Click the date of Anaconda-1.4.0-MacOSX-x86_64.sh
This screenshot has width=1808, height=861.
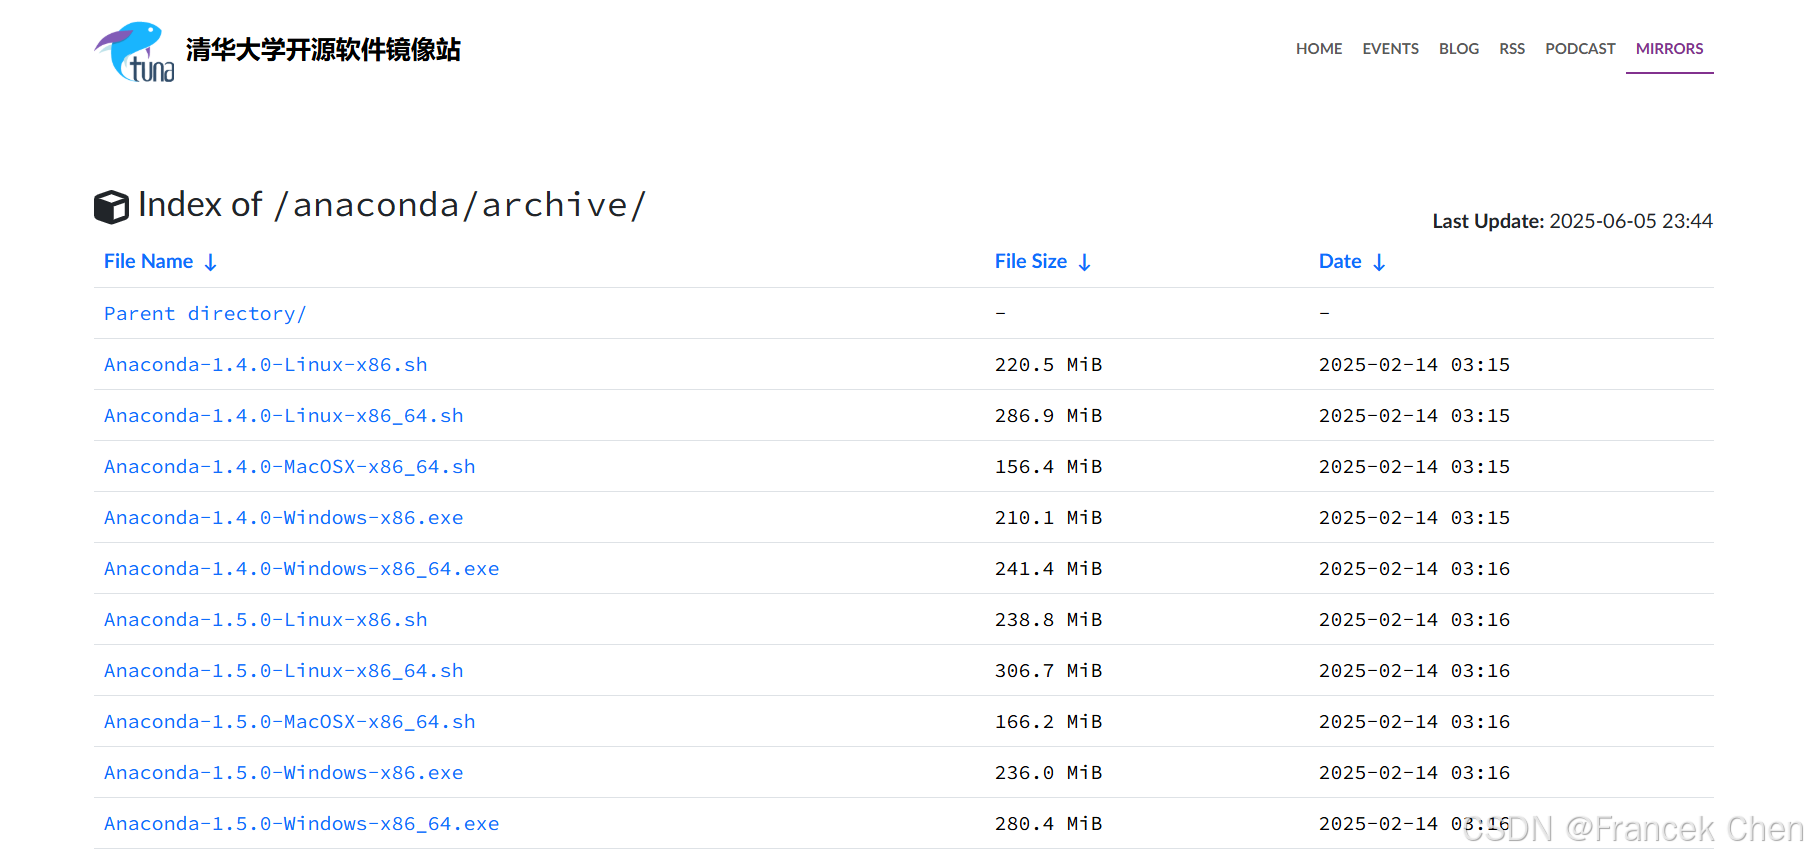click(1414, 467)
